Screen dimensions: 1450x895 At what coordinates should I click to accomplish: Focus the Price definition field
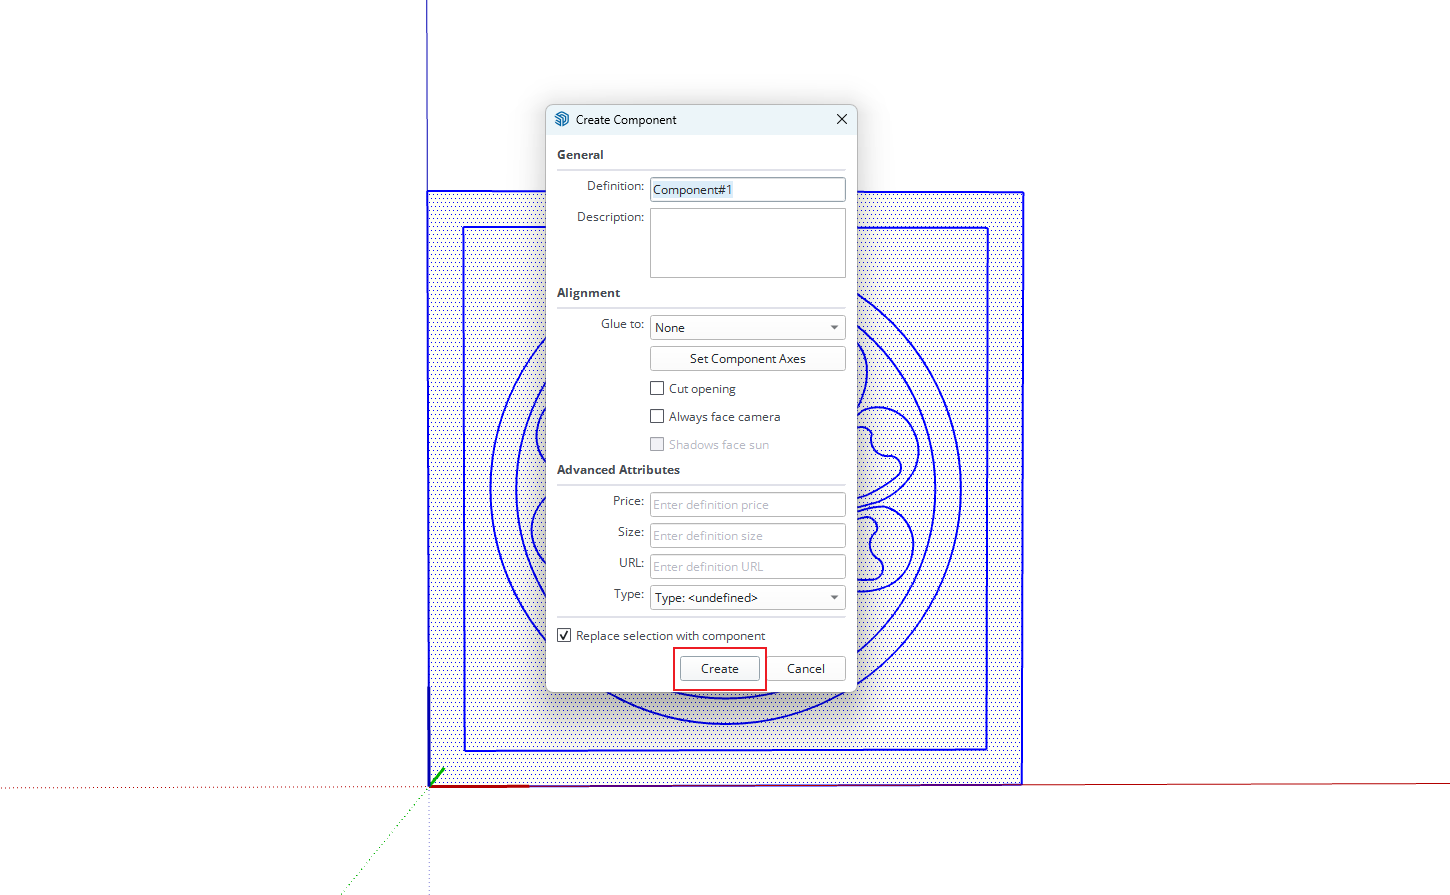[747, 505]
